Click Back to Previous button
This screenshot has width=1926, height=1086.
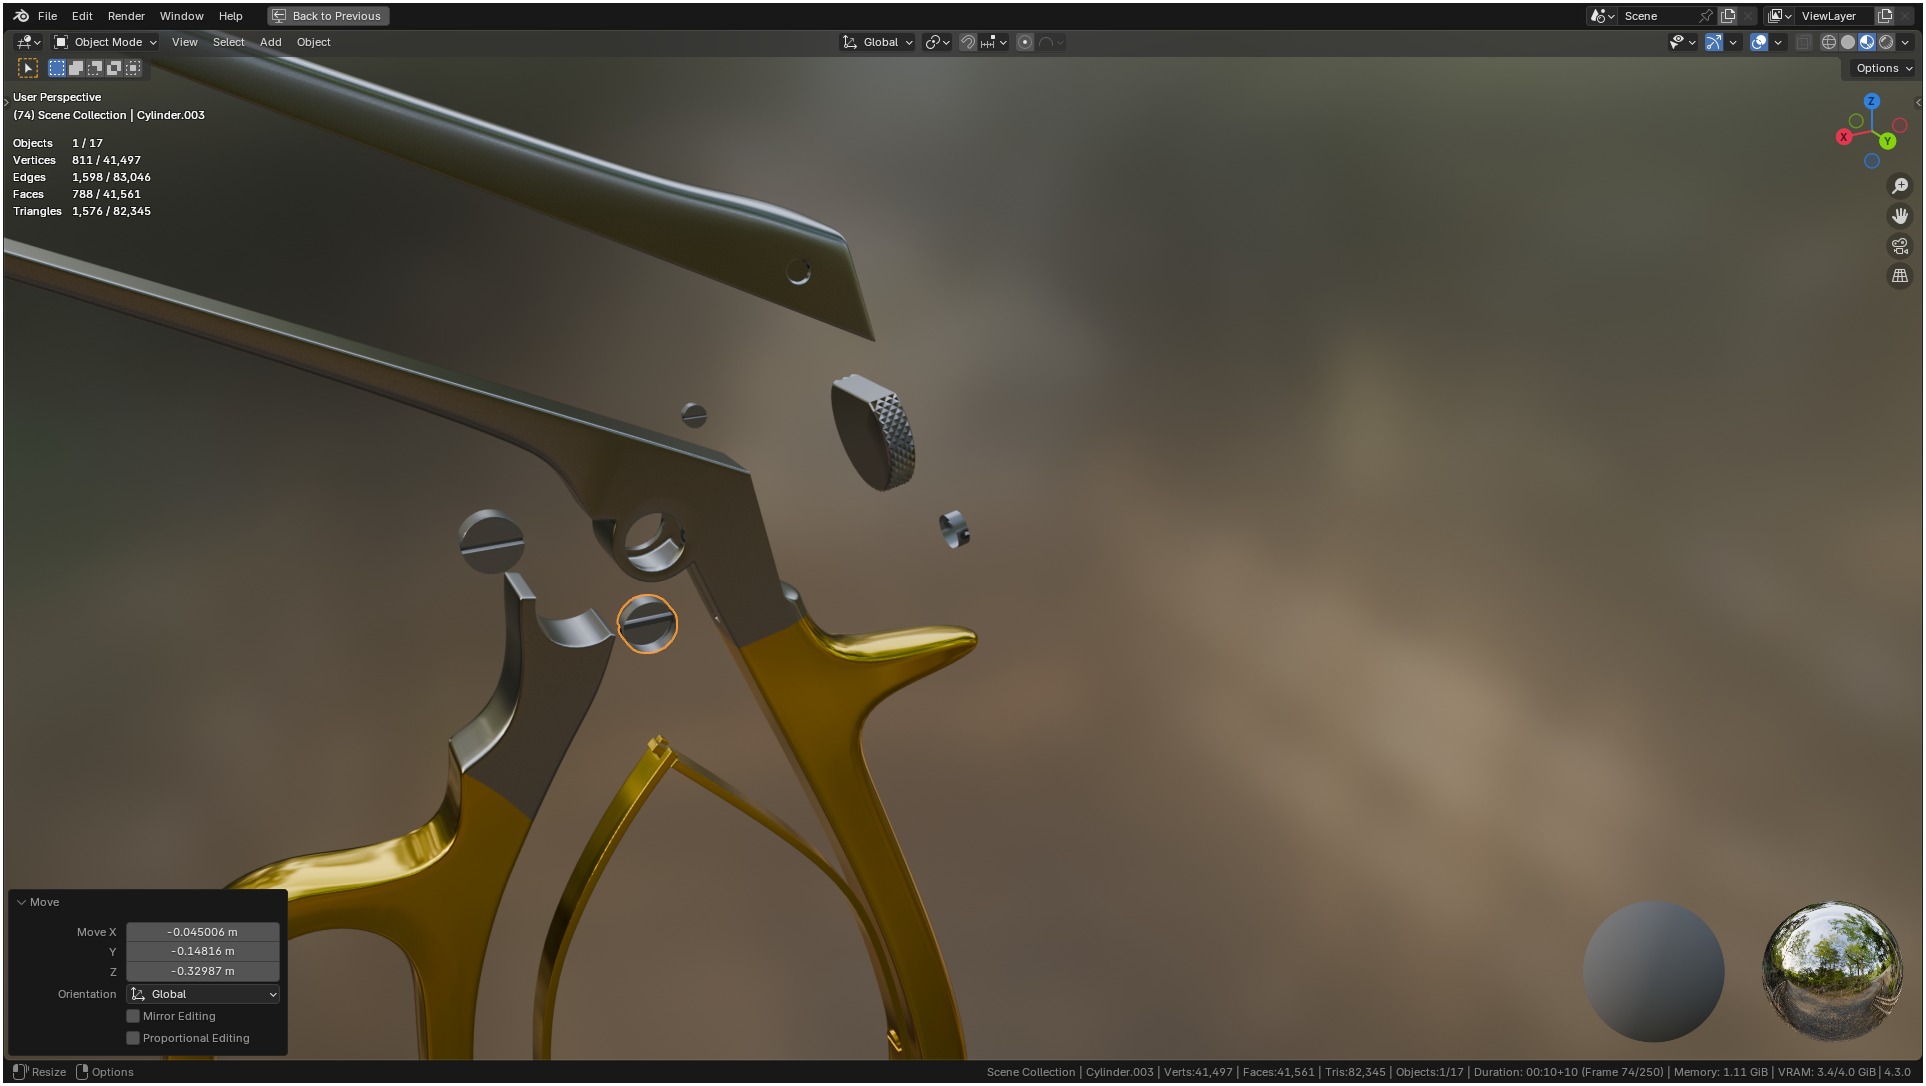(328, 16)
